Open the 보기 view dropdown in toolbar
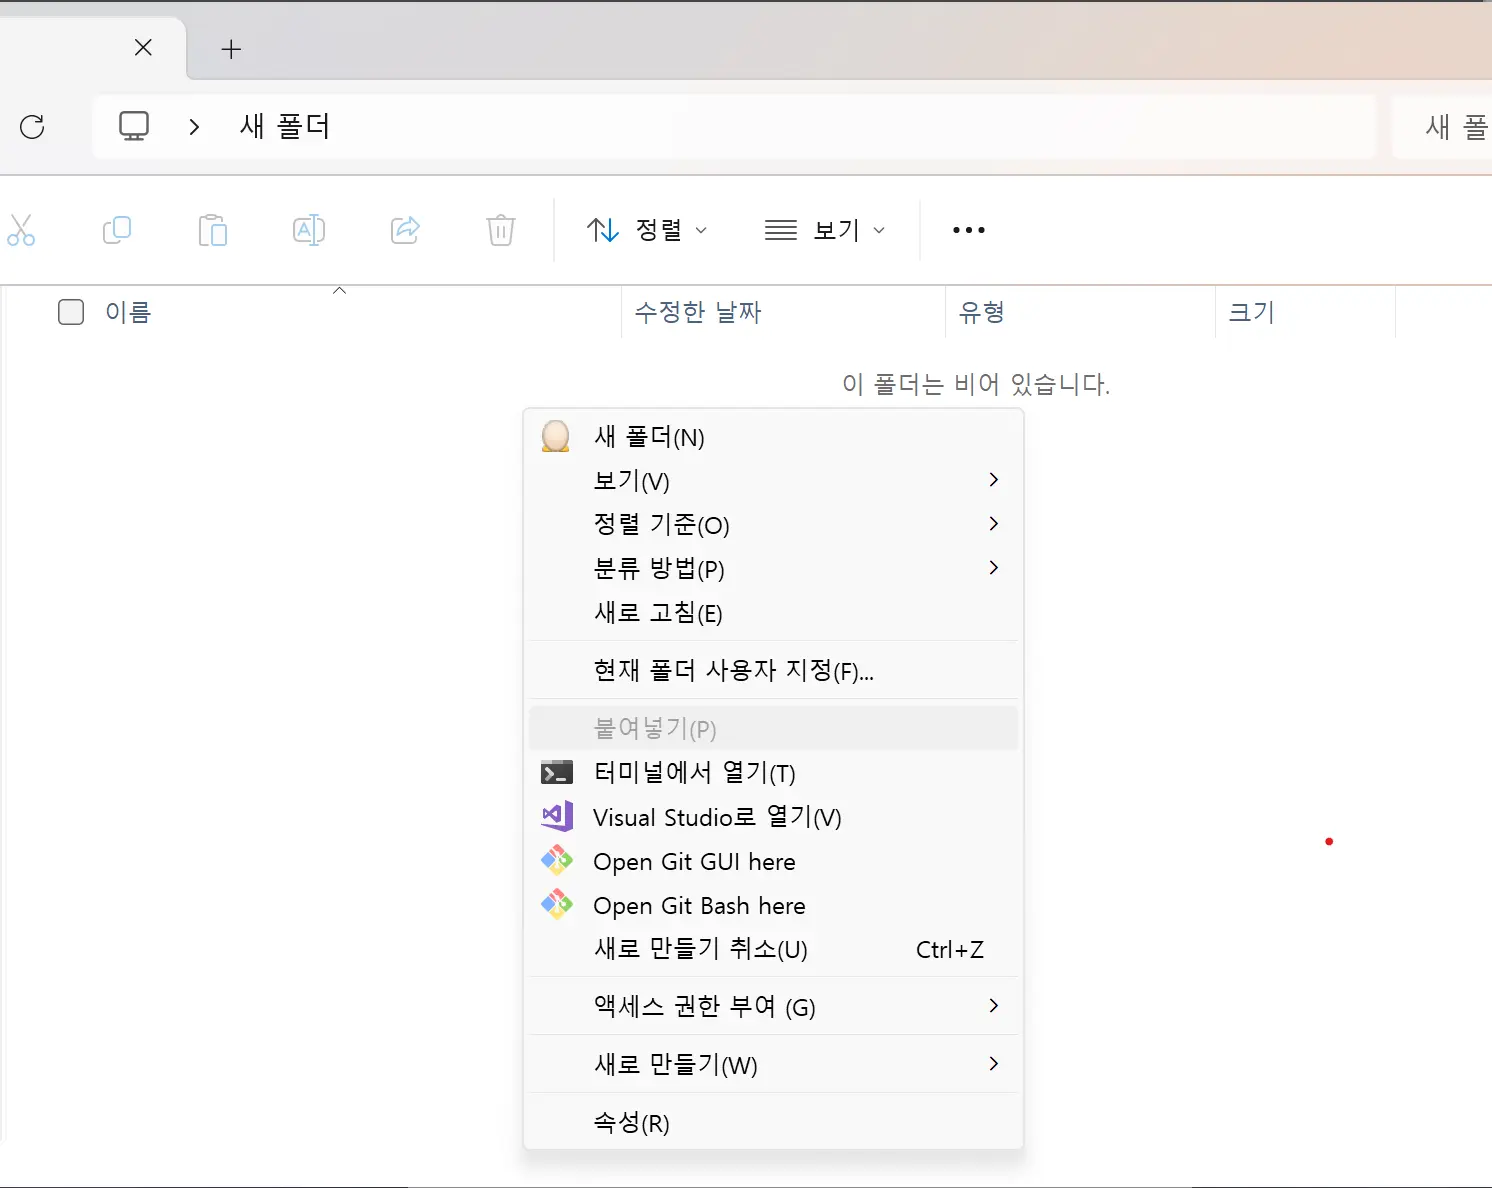This screenshot has width=1492, height=1188. pyautogui.click(x=825, y=230)
